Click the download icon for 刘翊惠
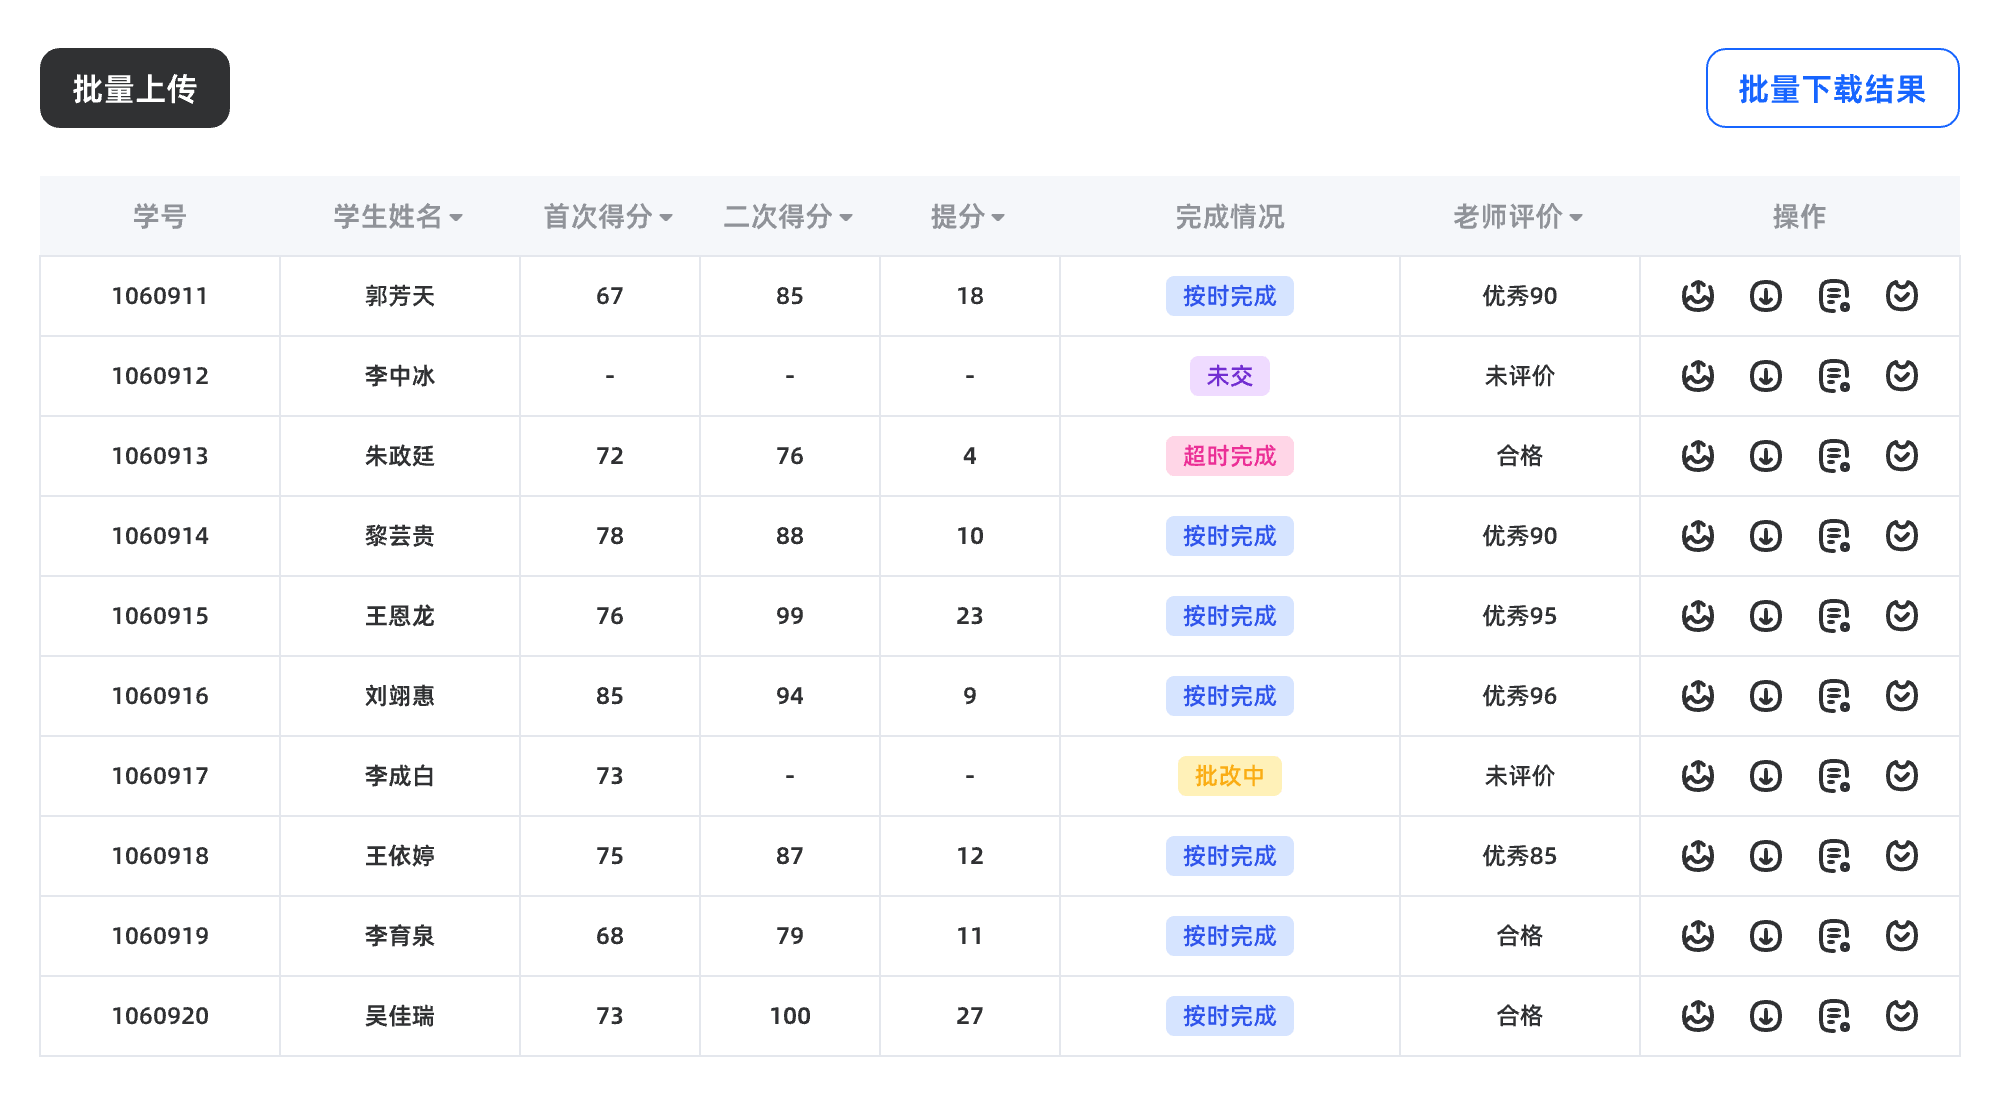2000x1096 pixels. pos(1767,696)
